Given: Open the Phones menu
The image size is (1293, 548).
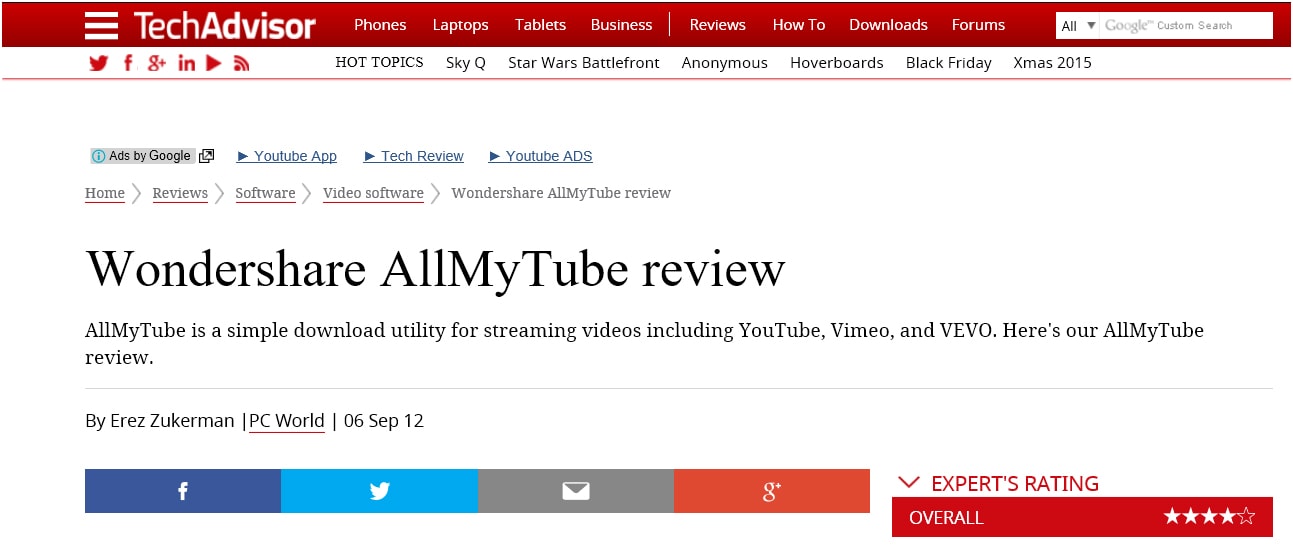Looking at the screenshot, I should click(x=380, y=25).
